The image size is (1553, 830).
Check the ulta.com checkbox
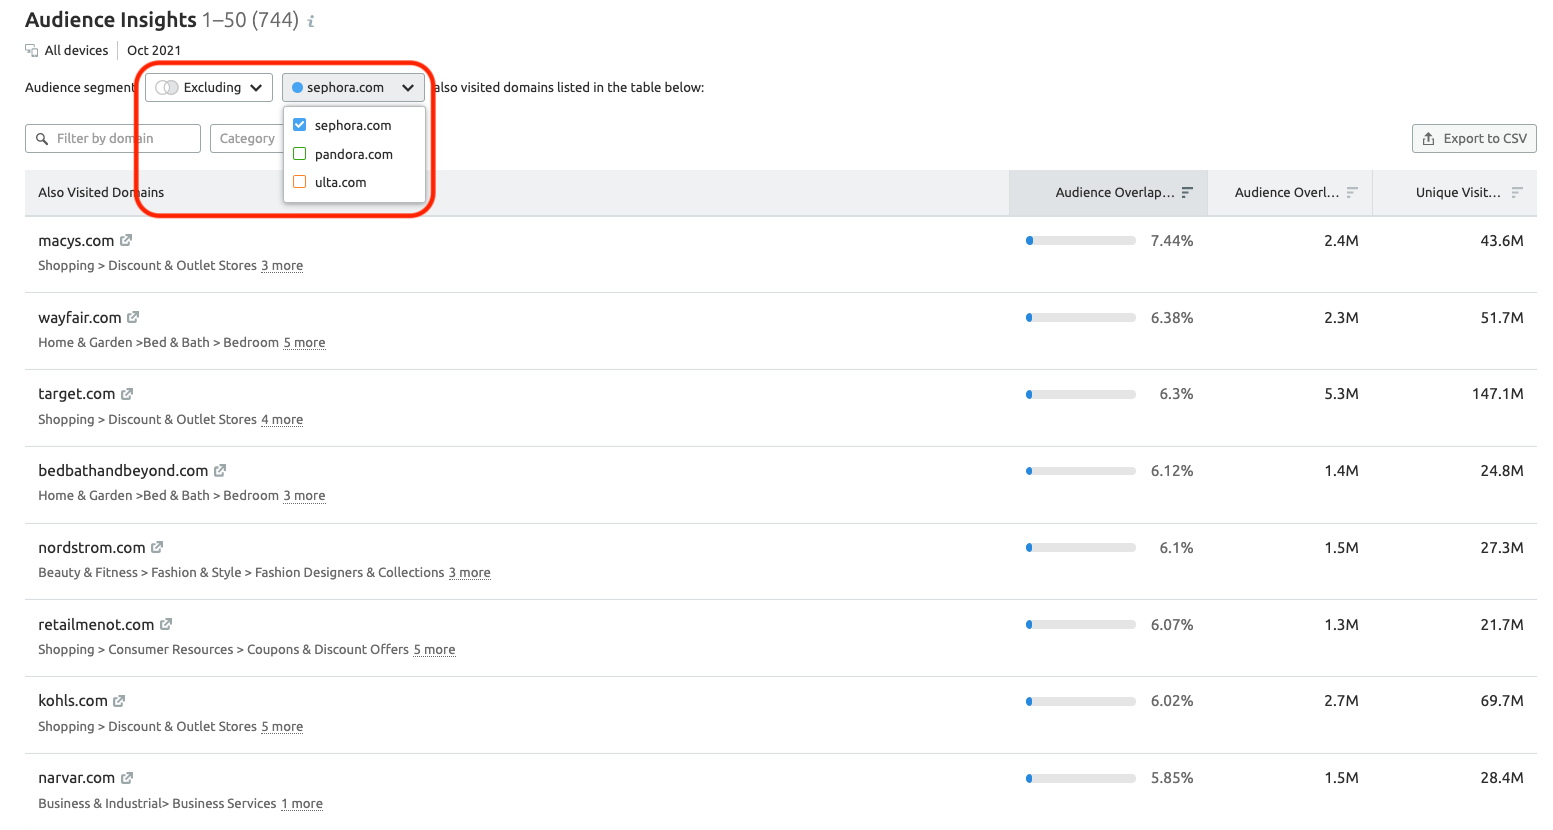click(x=299, y=182)
